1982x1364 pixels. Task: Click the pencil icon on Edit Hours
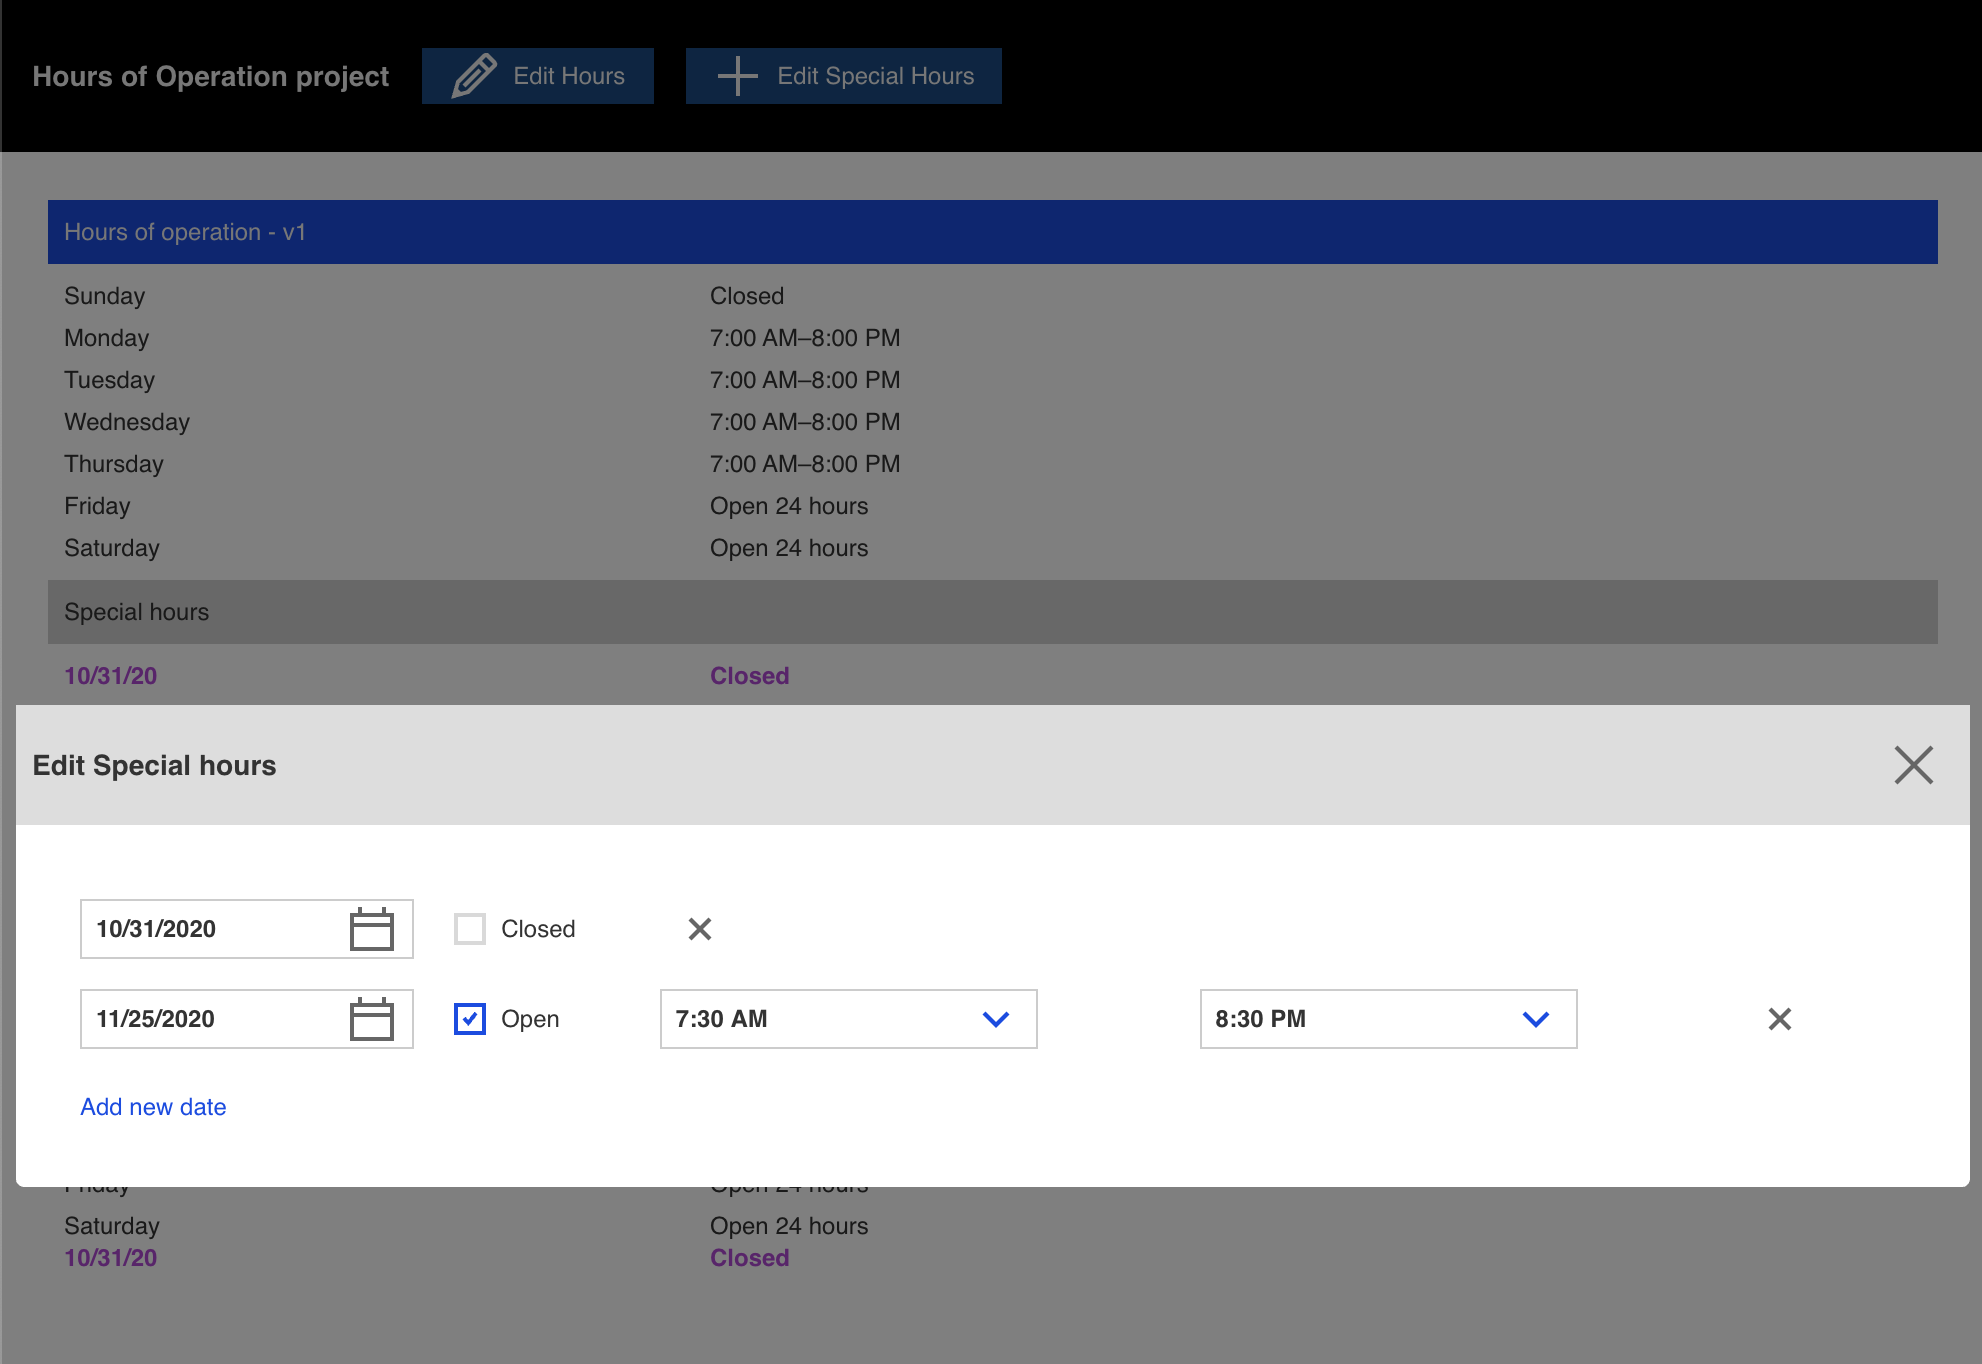coord(473,76)
